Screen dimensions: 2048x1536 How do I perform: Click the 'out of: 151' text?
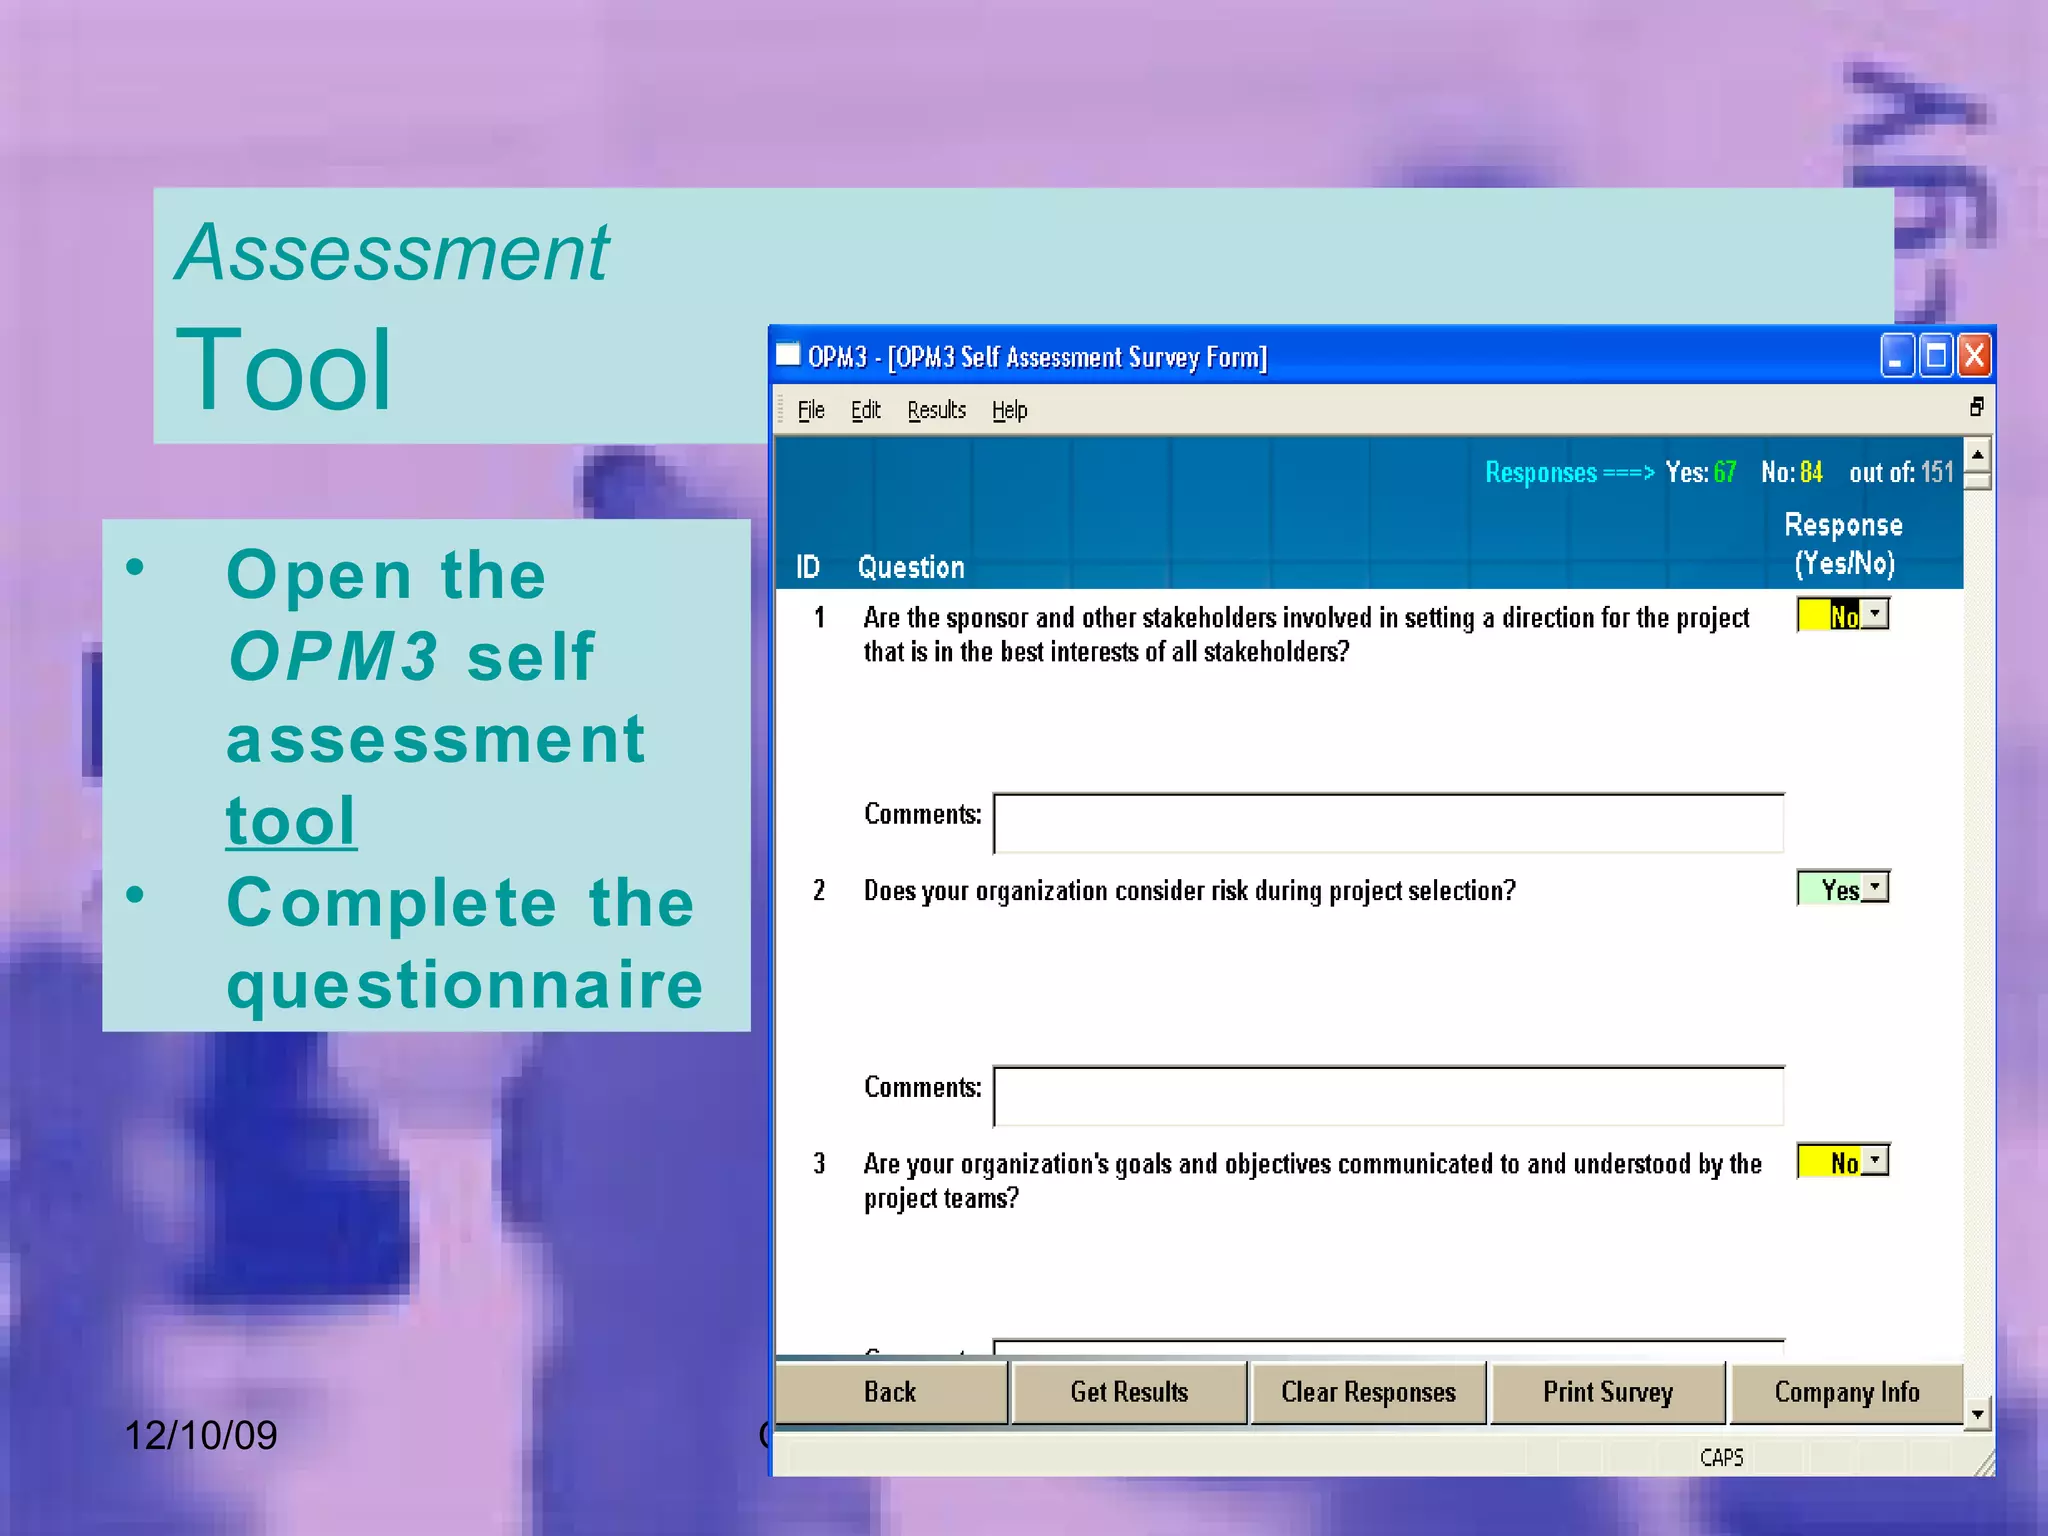tap(1901, 472)
